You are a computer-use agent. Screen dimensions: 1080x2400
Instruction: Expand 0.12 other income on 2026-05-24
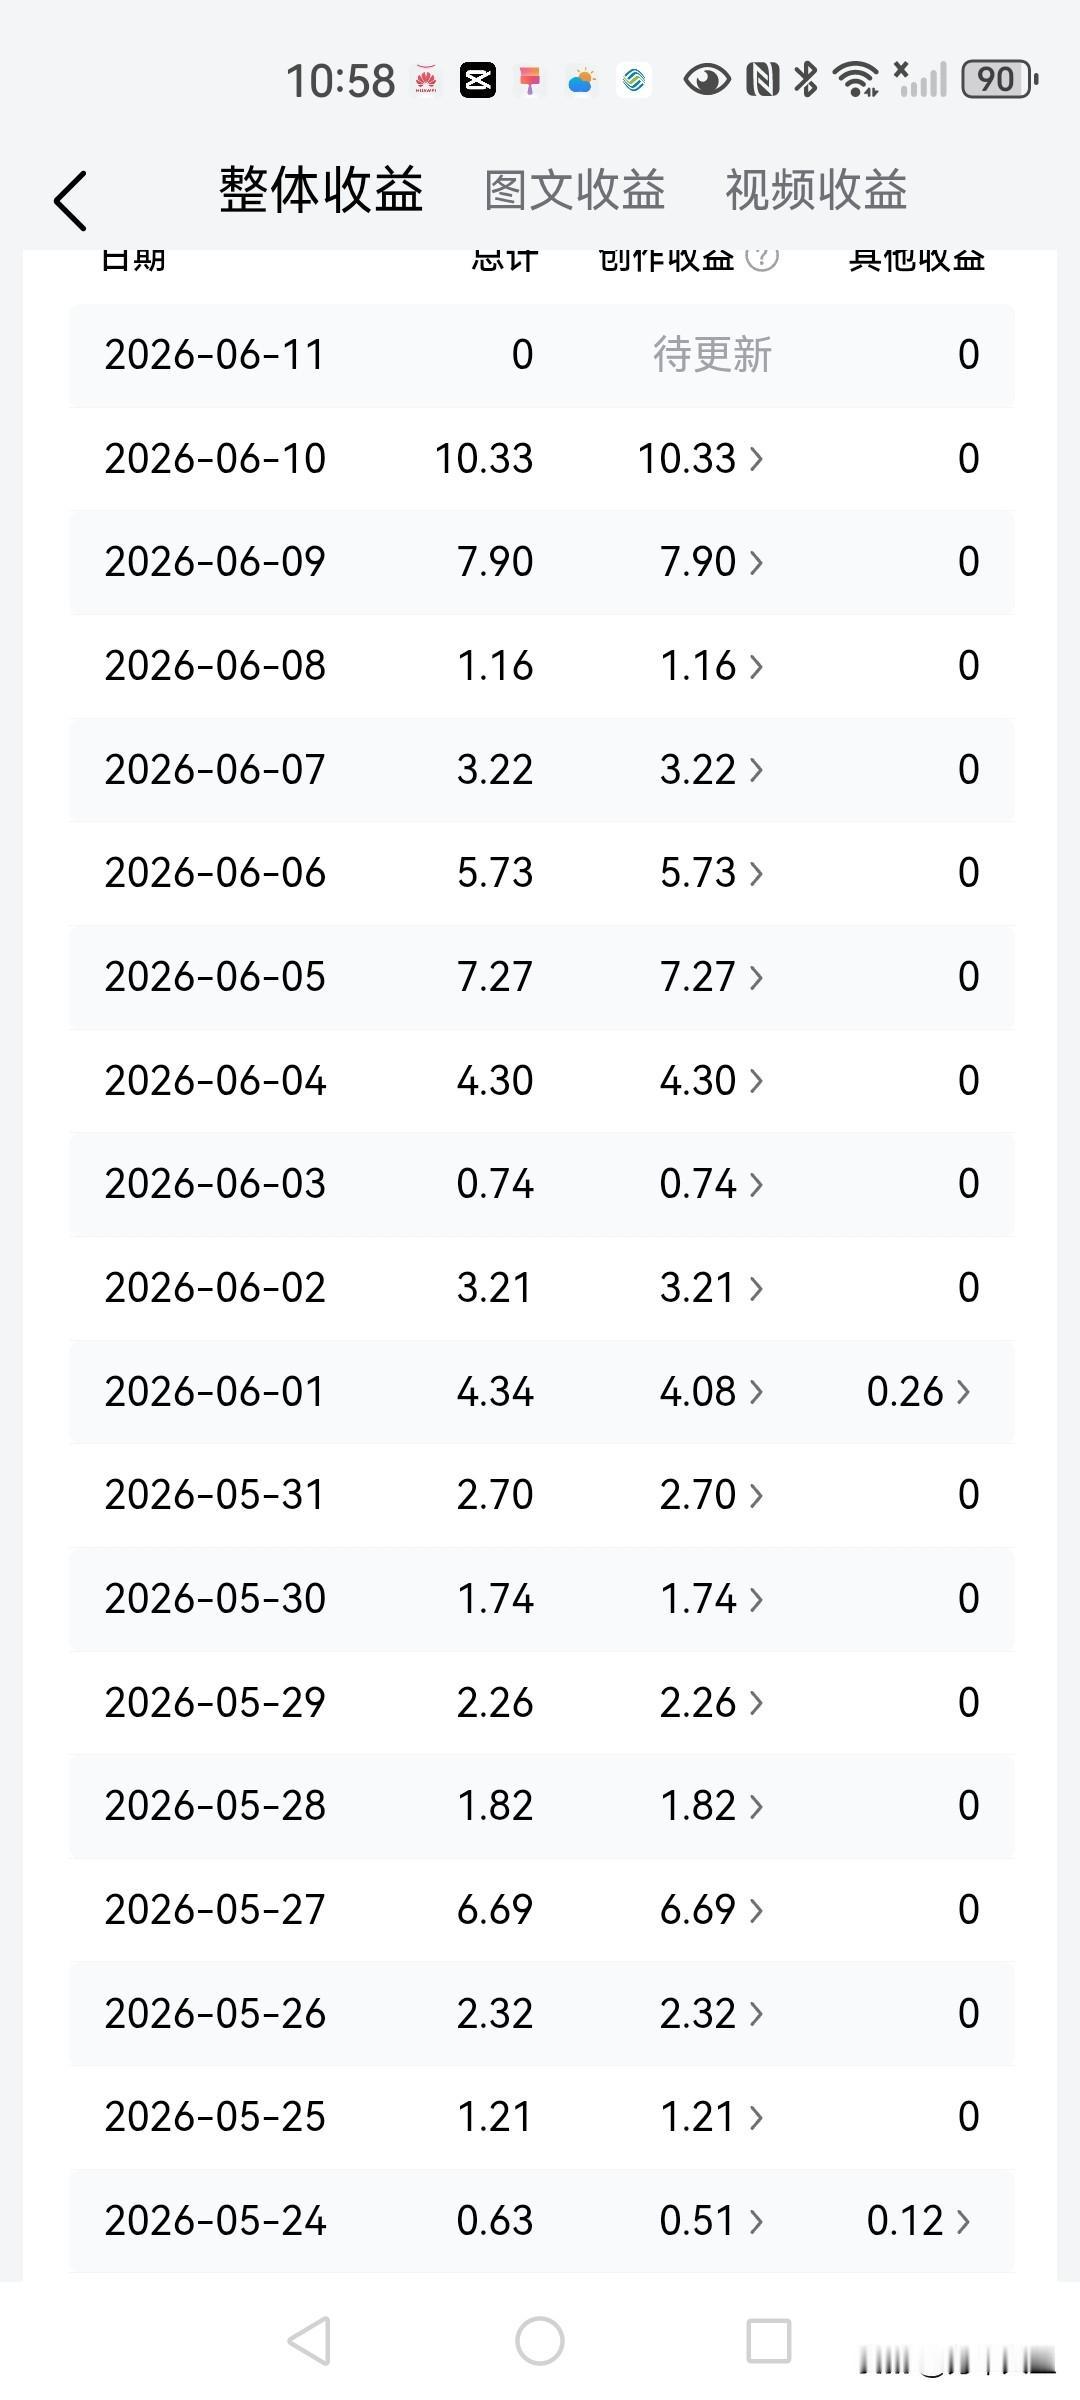pos(918,2220)
